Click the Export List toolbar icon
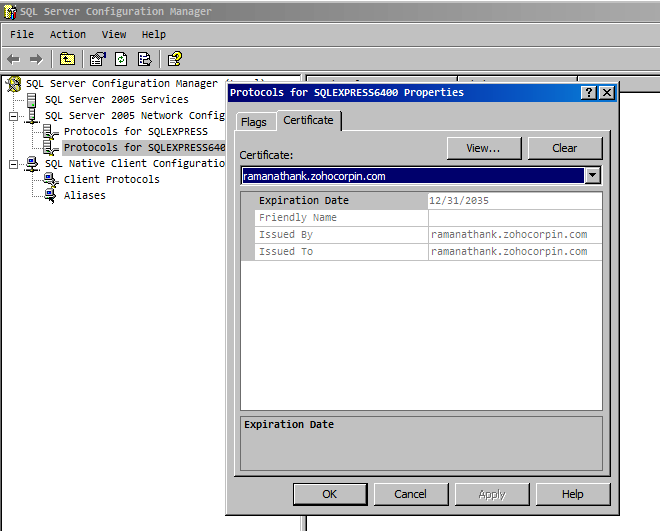 tap(144, 59)
